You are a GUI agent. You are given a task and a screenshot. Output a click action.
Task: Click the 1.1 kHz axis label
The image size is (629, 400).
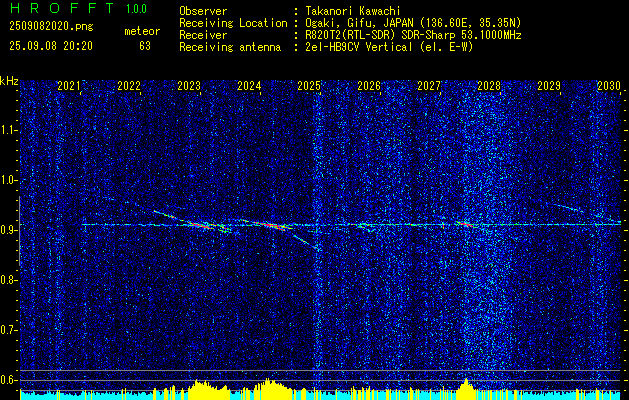pos(8,131)
